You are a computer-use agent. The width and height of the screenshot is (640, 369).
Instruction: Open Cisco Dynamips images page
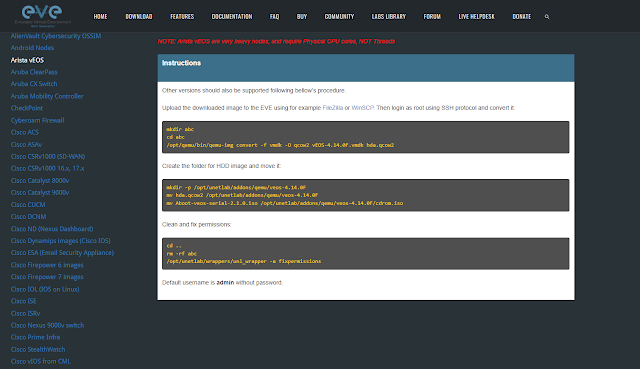[x=61, y=240]
